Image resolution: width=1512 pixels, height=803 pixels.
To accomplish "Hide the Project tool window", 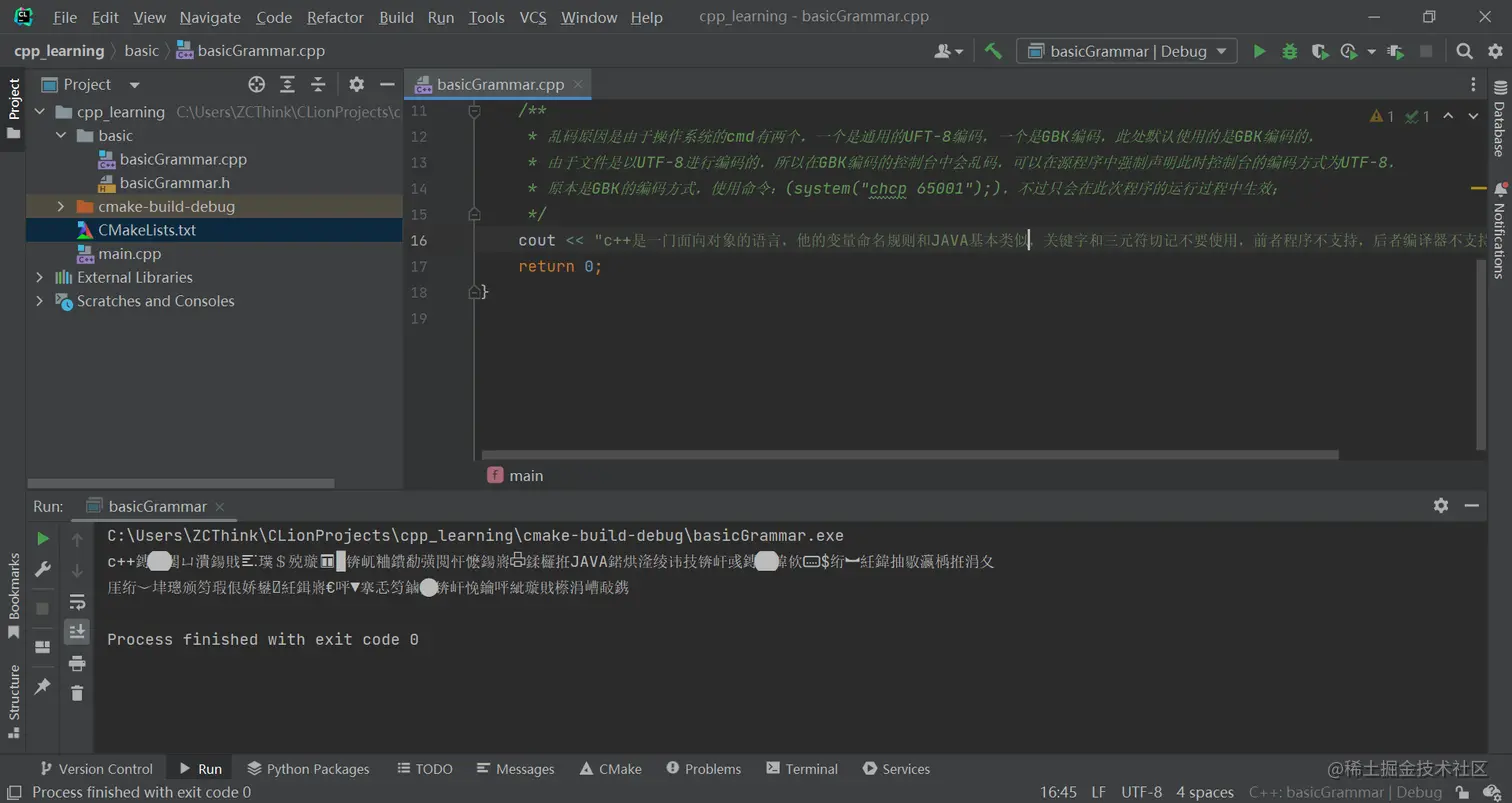I will click(x=387, y=85).
